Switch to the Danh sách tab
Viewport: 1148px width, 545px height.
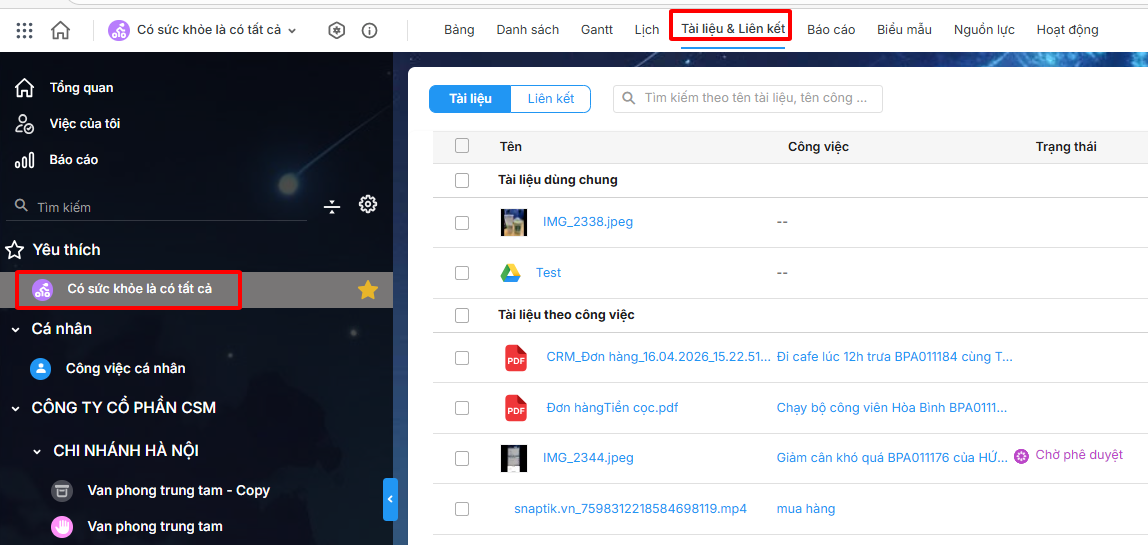point(528,30)
